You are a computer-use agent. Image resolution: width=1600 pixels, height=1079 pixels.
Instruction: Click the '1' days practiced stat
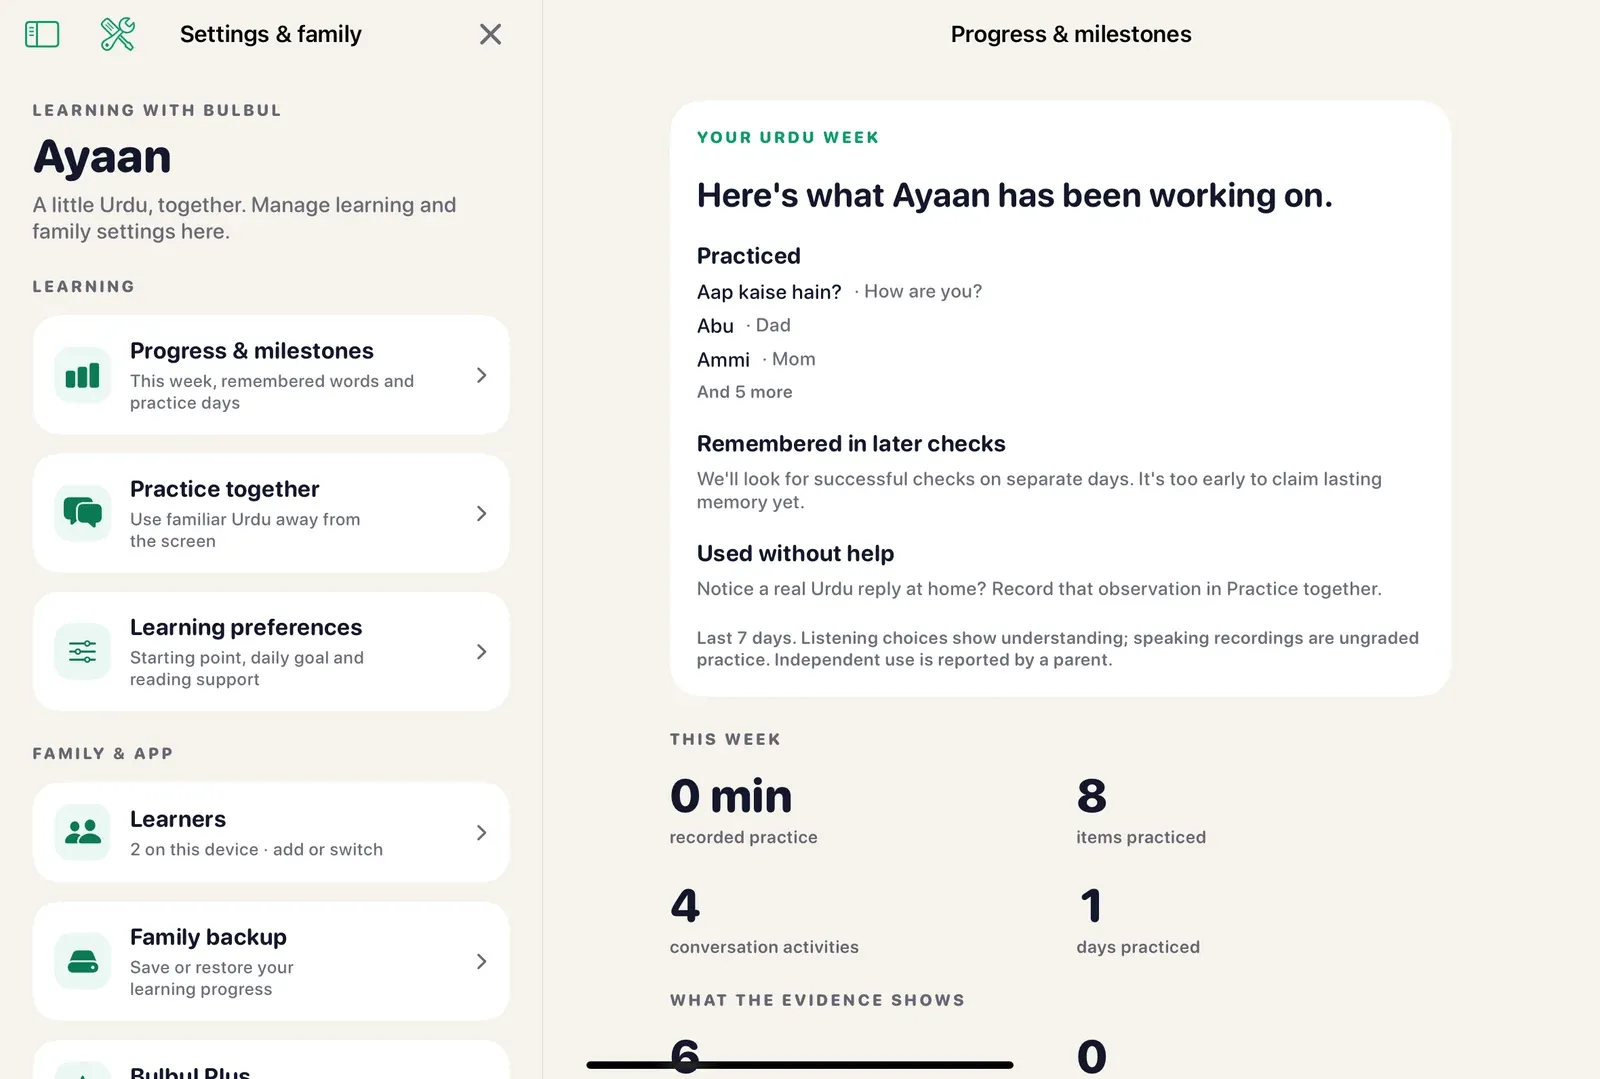click(x=1091, y=906)
